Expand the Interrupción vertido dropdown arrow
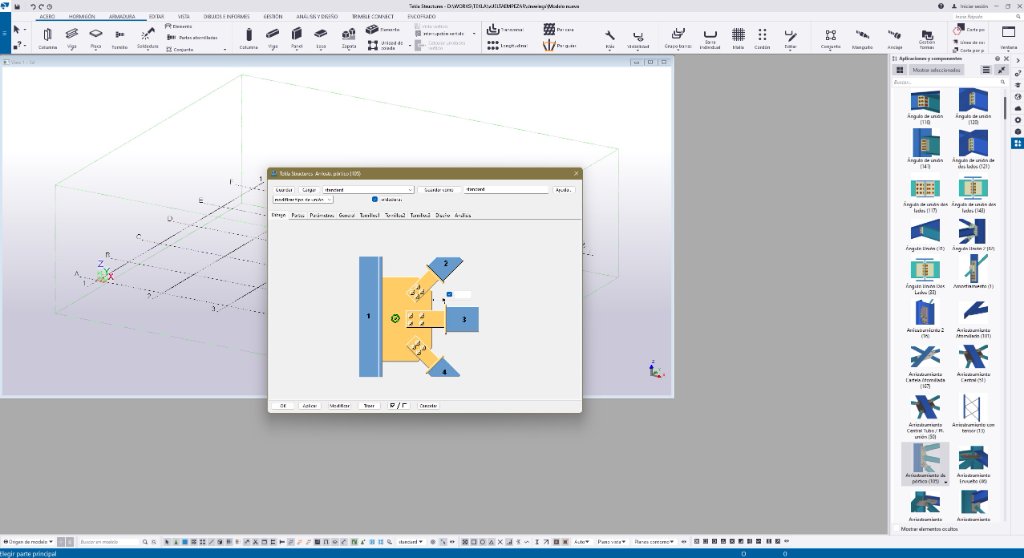 click(x=474, y=34)
